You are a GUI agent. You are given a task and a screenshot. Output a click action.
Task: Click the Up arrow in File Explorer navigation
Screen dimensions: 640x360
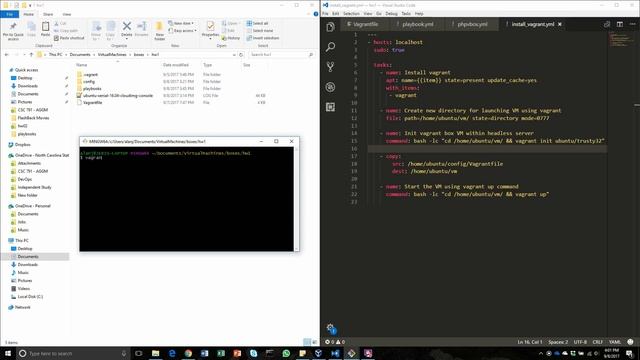tap(31, 54)
